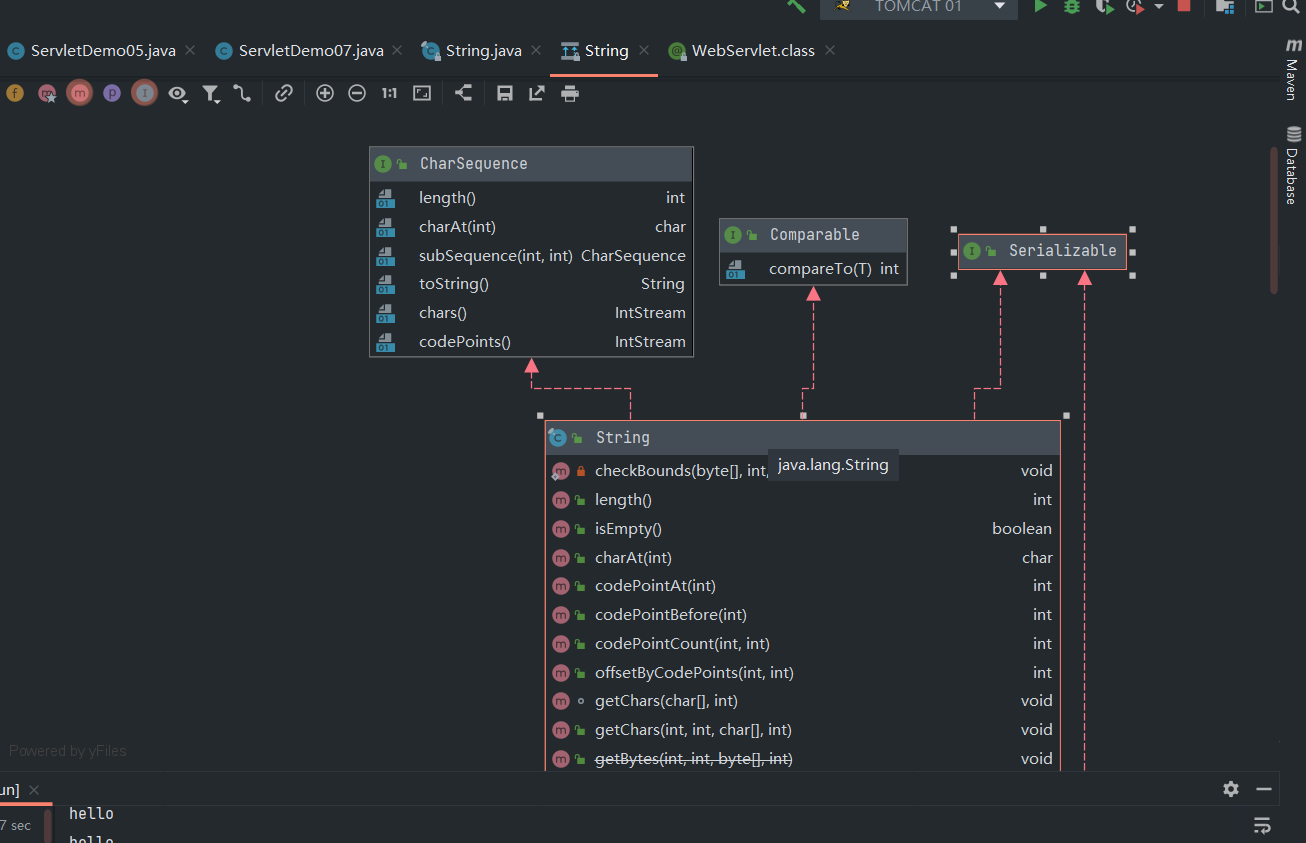Toggle Constructors visibility in diagram toolbar
This screenshot has width=1306, height=843.
(x=47, y=93)
